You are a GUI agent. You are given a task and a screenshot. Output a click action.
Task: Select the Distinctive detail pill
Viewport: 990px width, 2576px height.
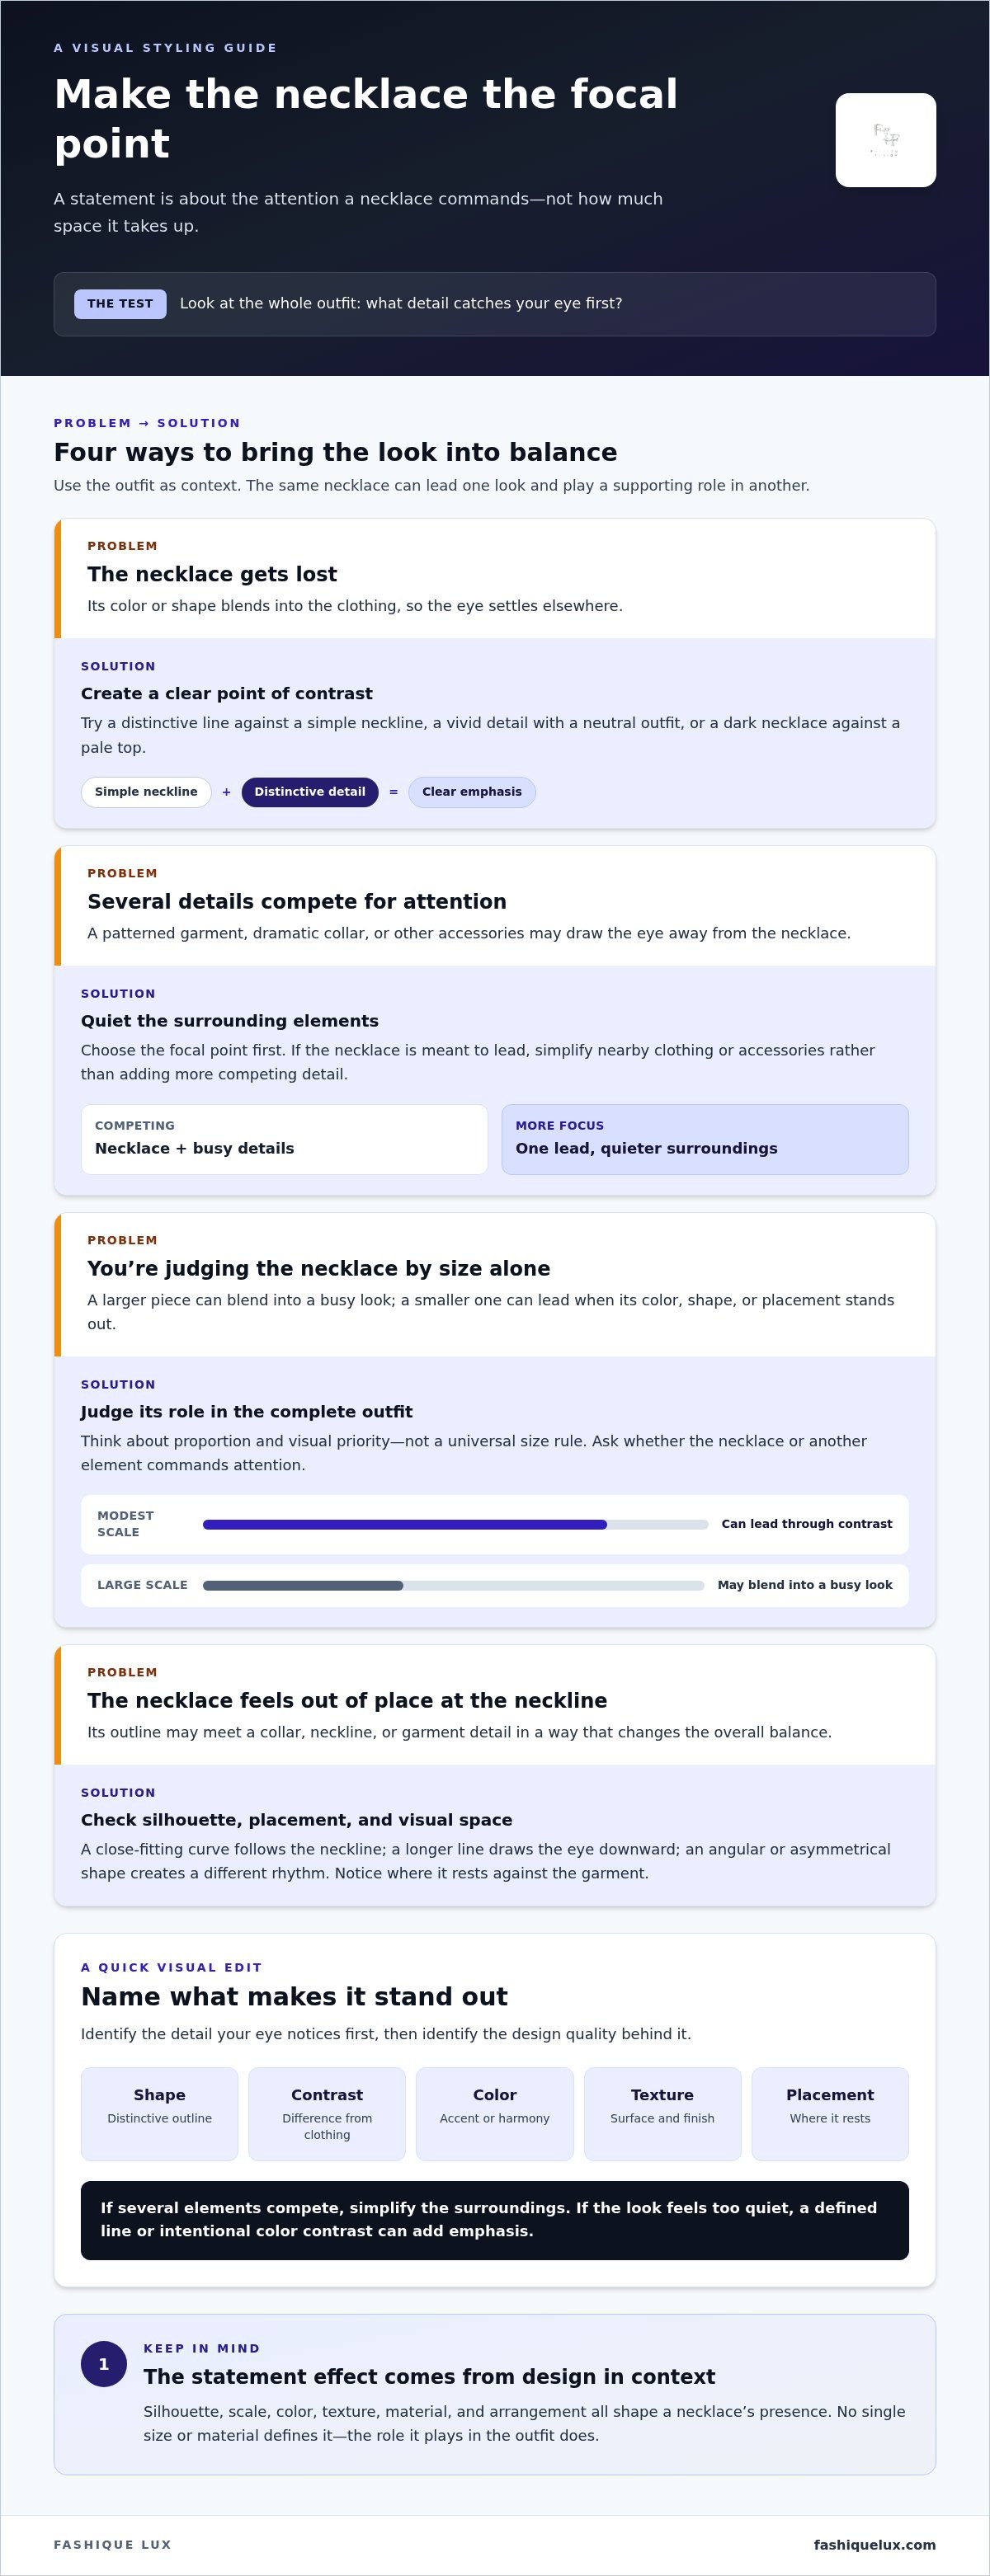pos(310,792)
